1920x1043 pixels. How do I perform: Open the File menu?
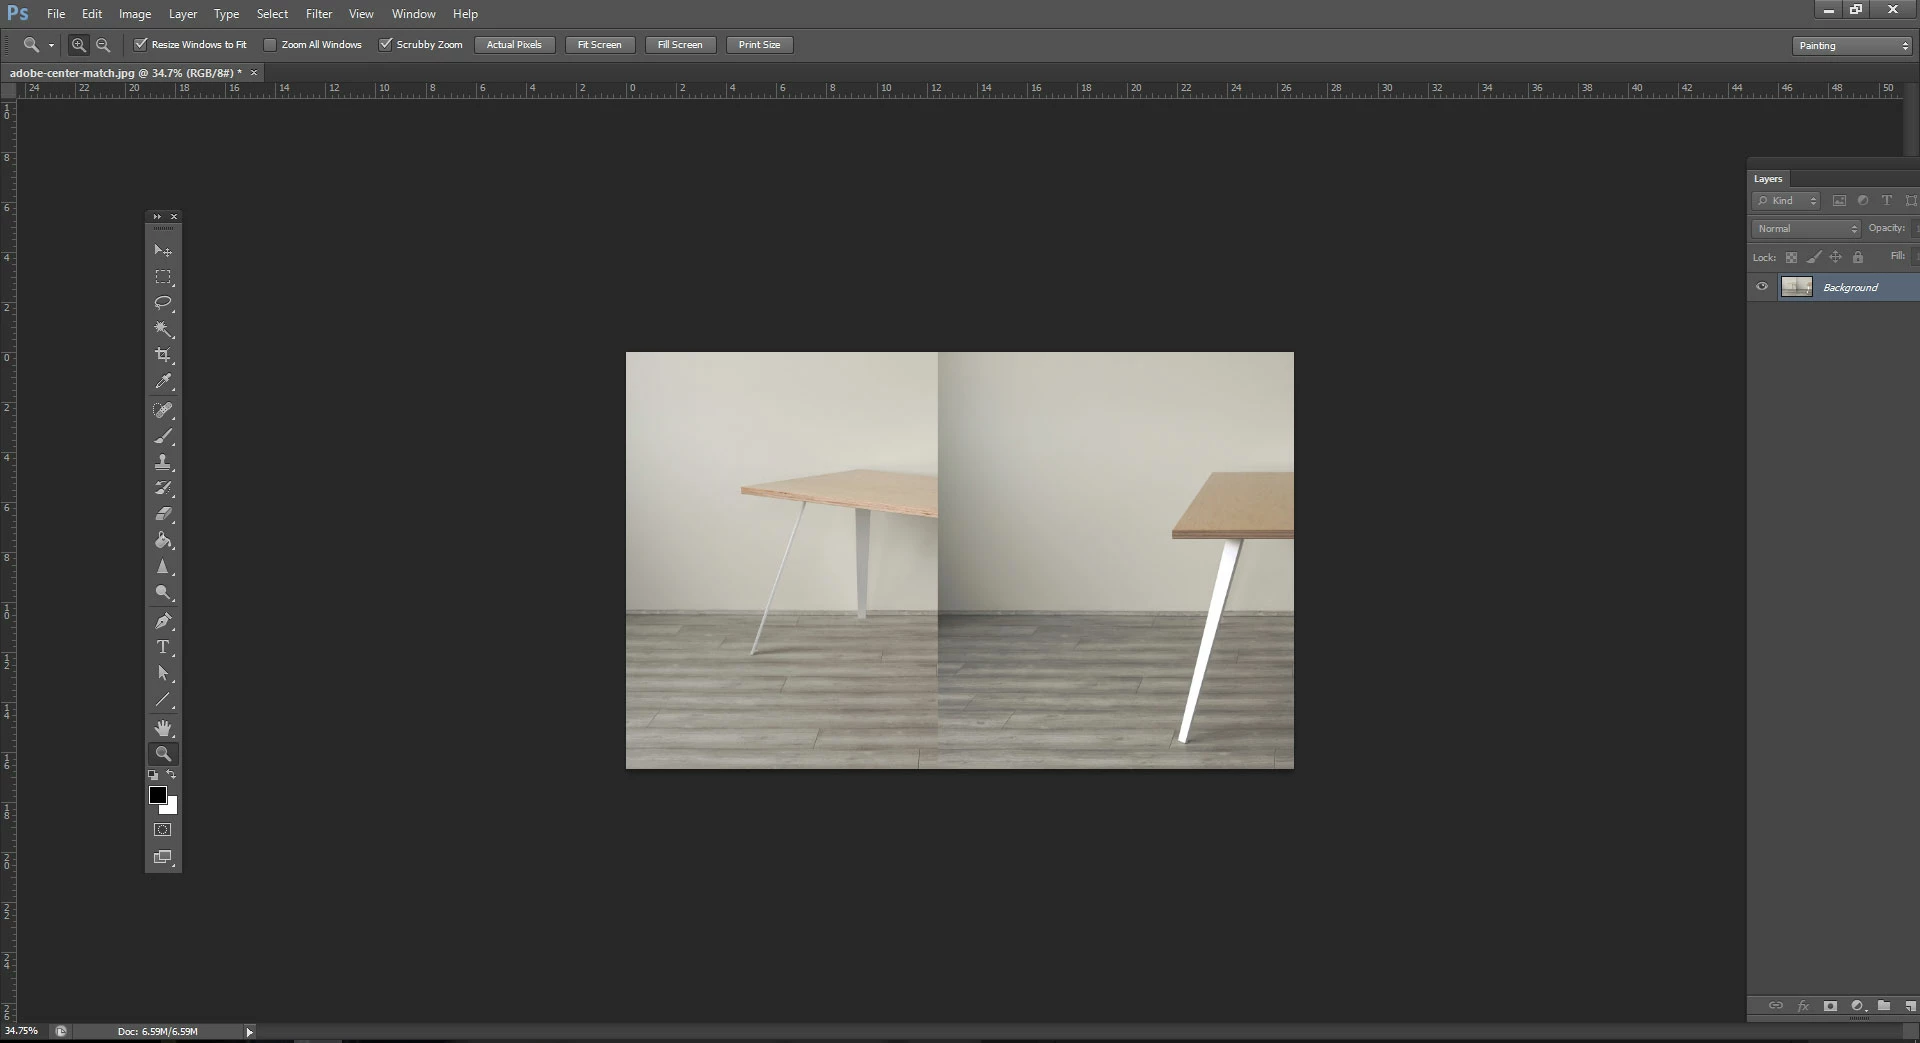[x=56, y=14]
